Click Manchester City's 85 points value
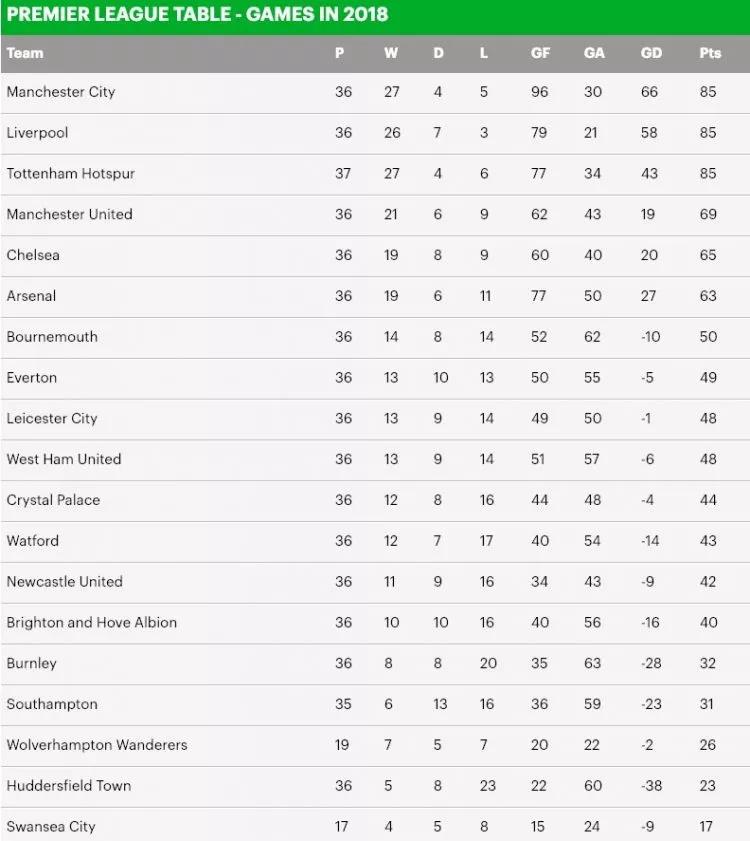The image size is (750, 841). pos(708,92)
